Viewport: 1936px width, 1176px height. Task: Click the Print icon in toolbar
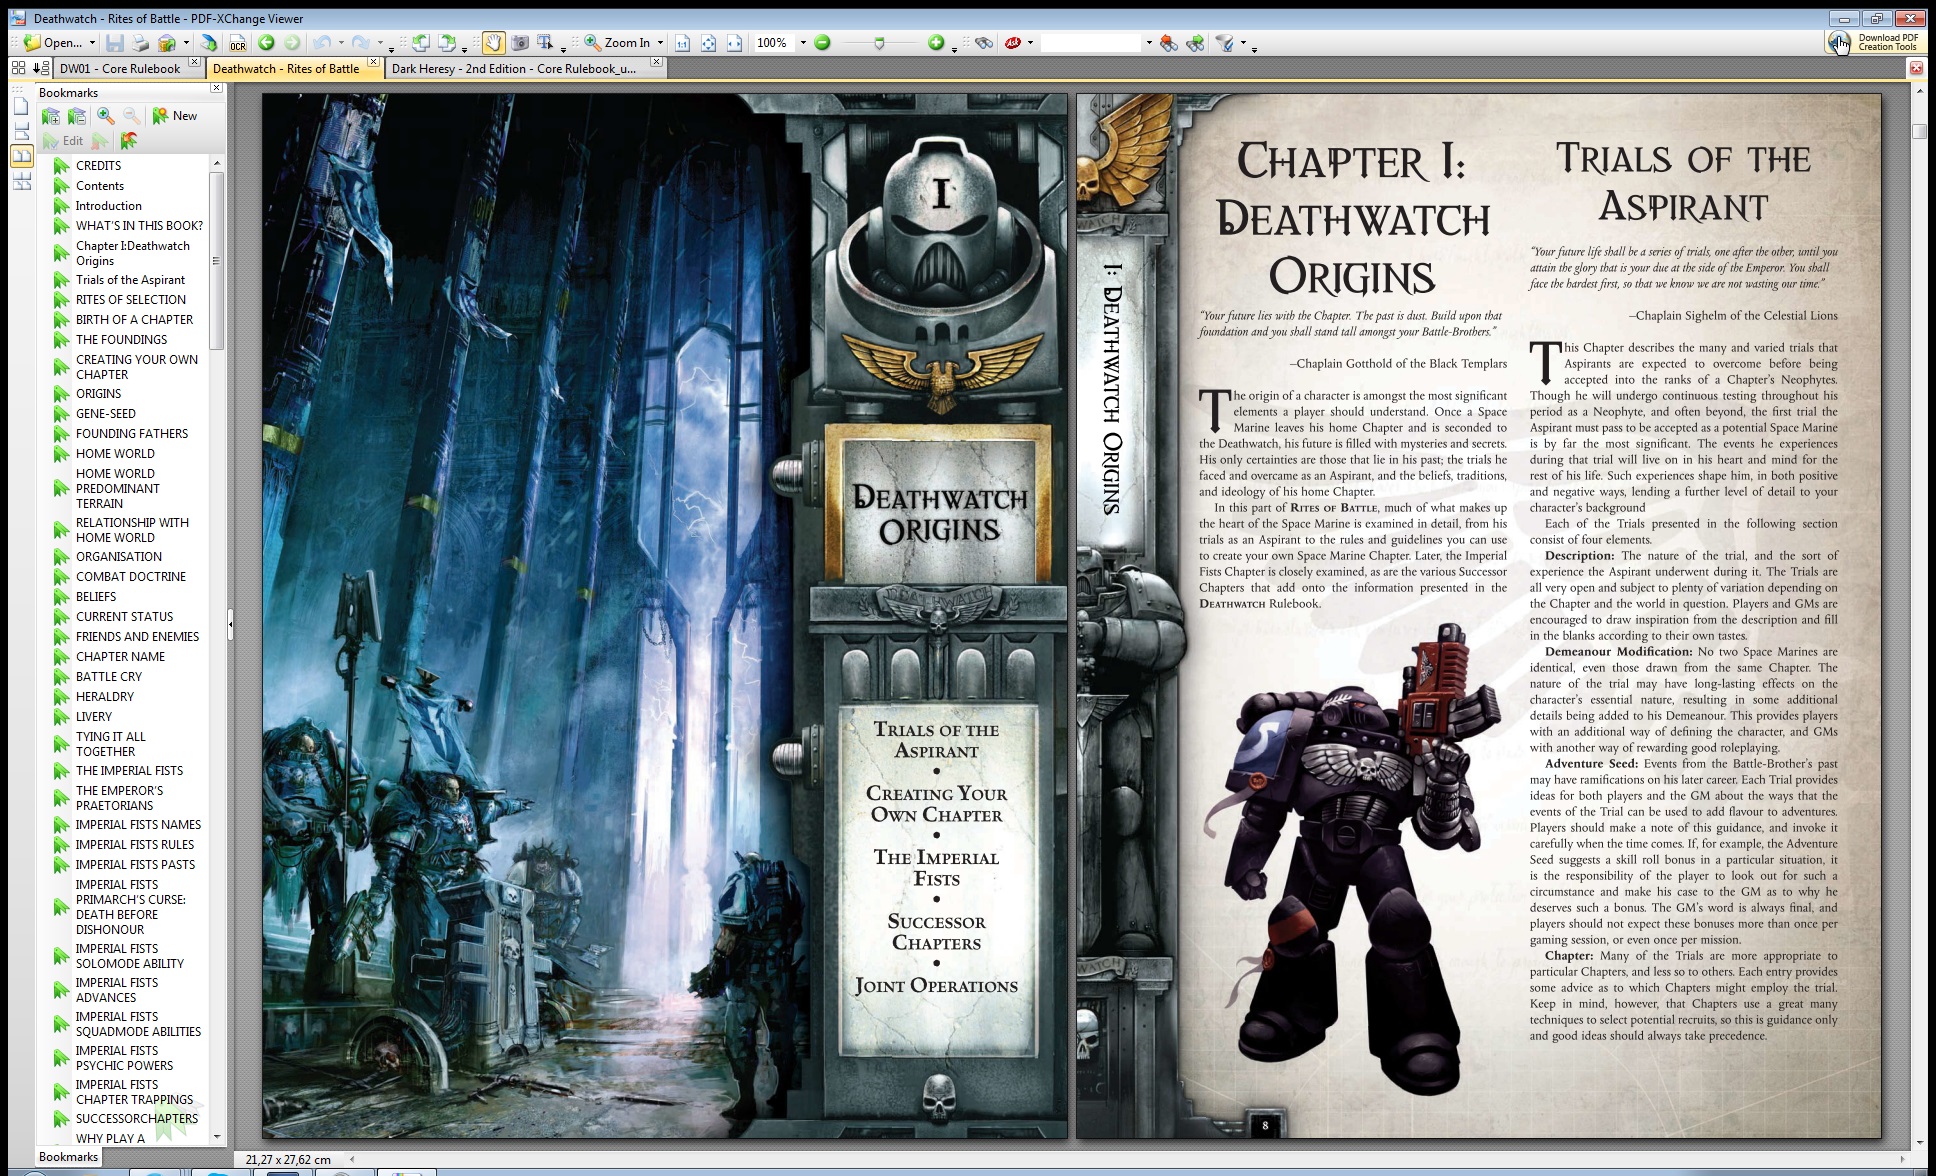(x=141, y=43)
